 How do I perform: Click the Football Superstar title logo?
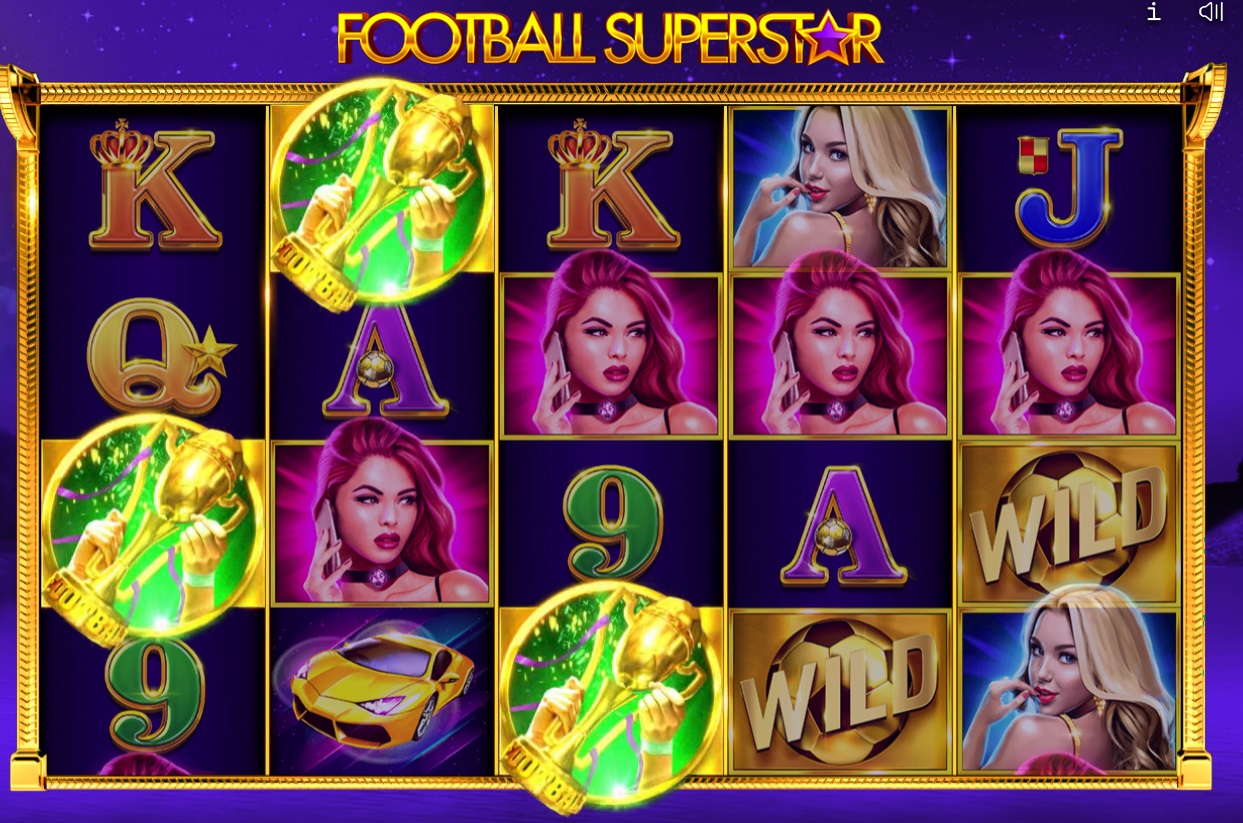610,39
